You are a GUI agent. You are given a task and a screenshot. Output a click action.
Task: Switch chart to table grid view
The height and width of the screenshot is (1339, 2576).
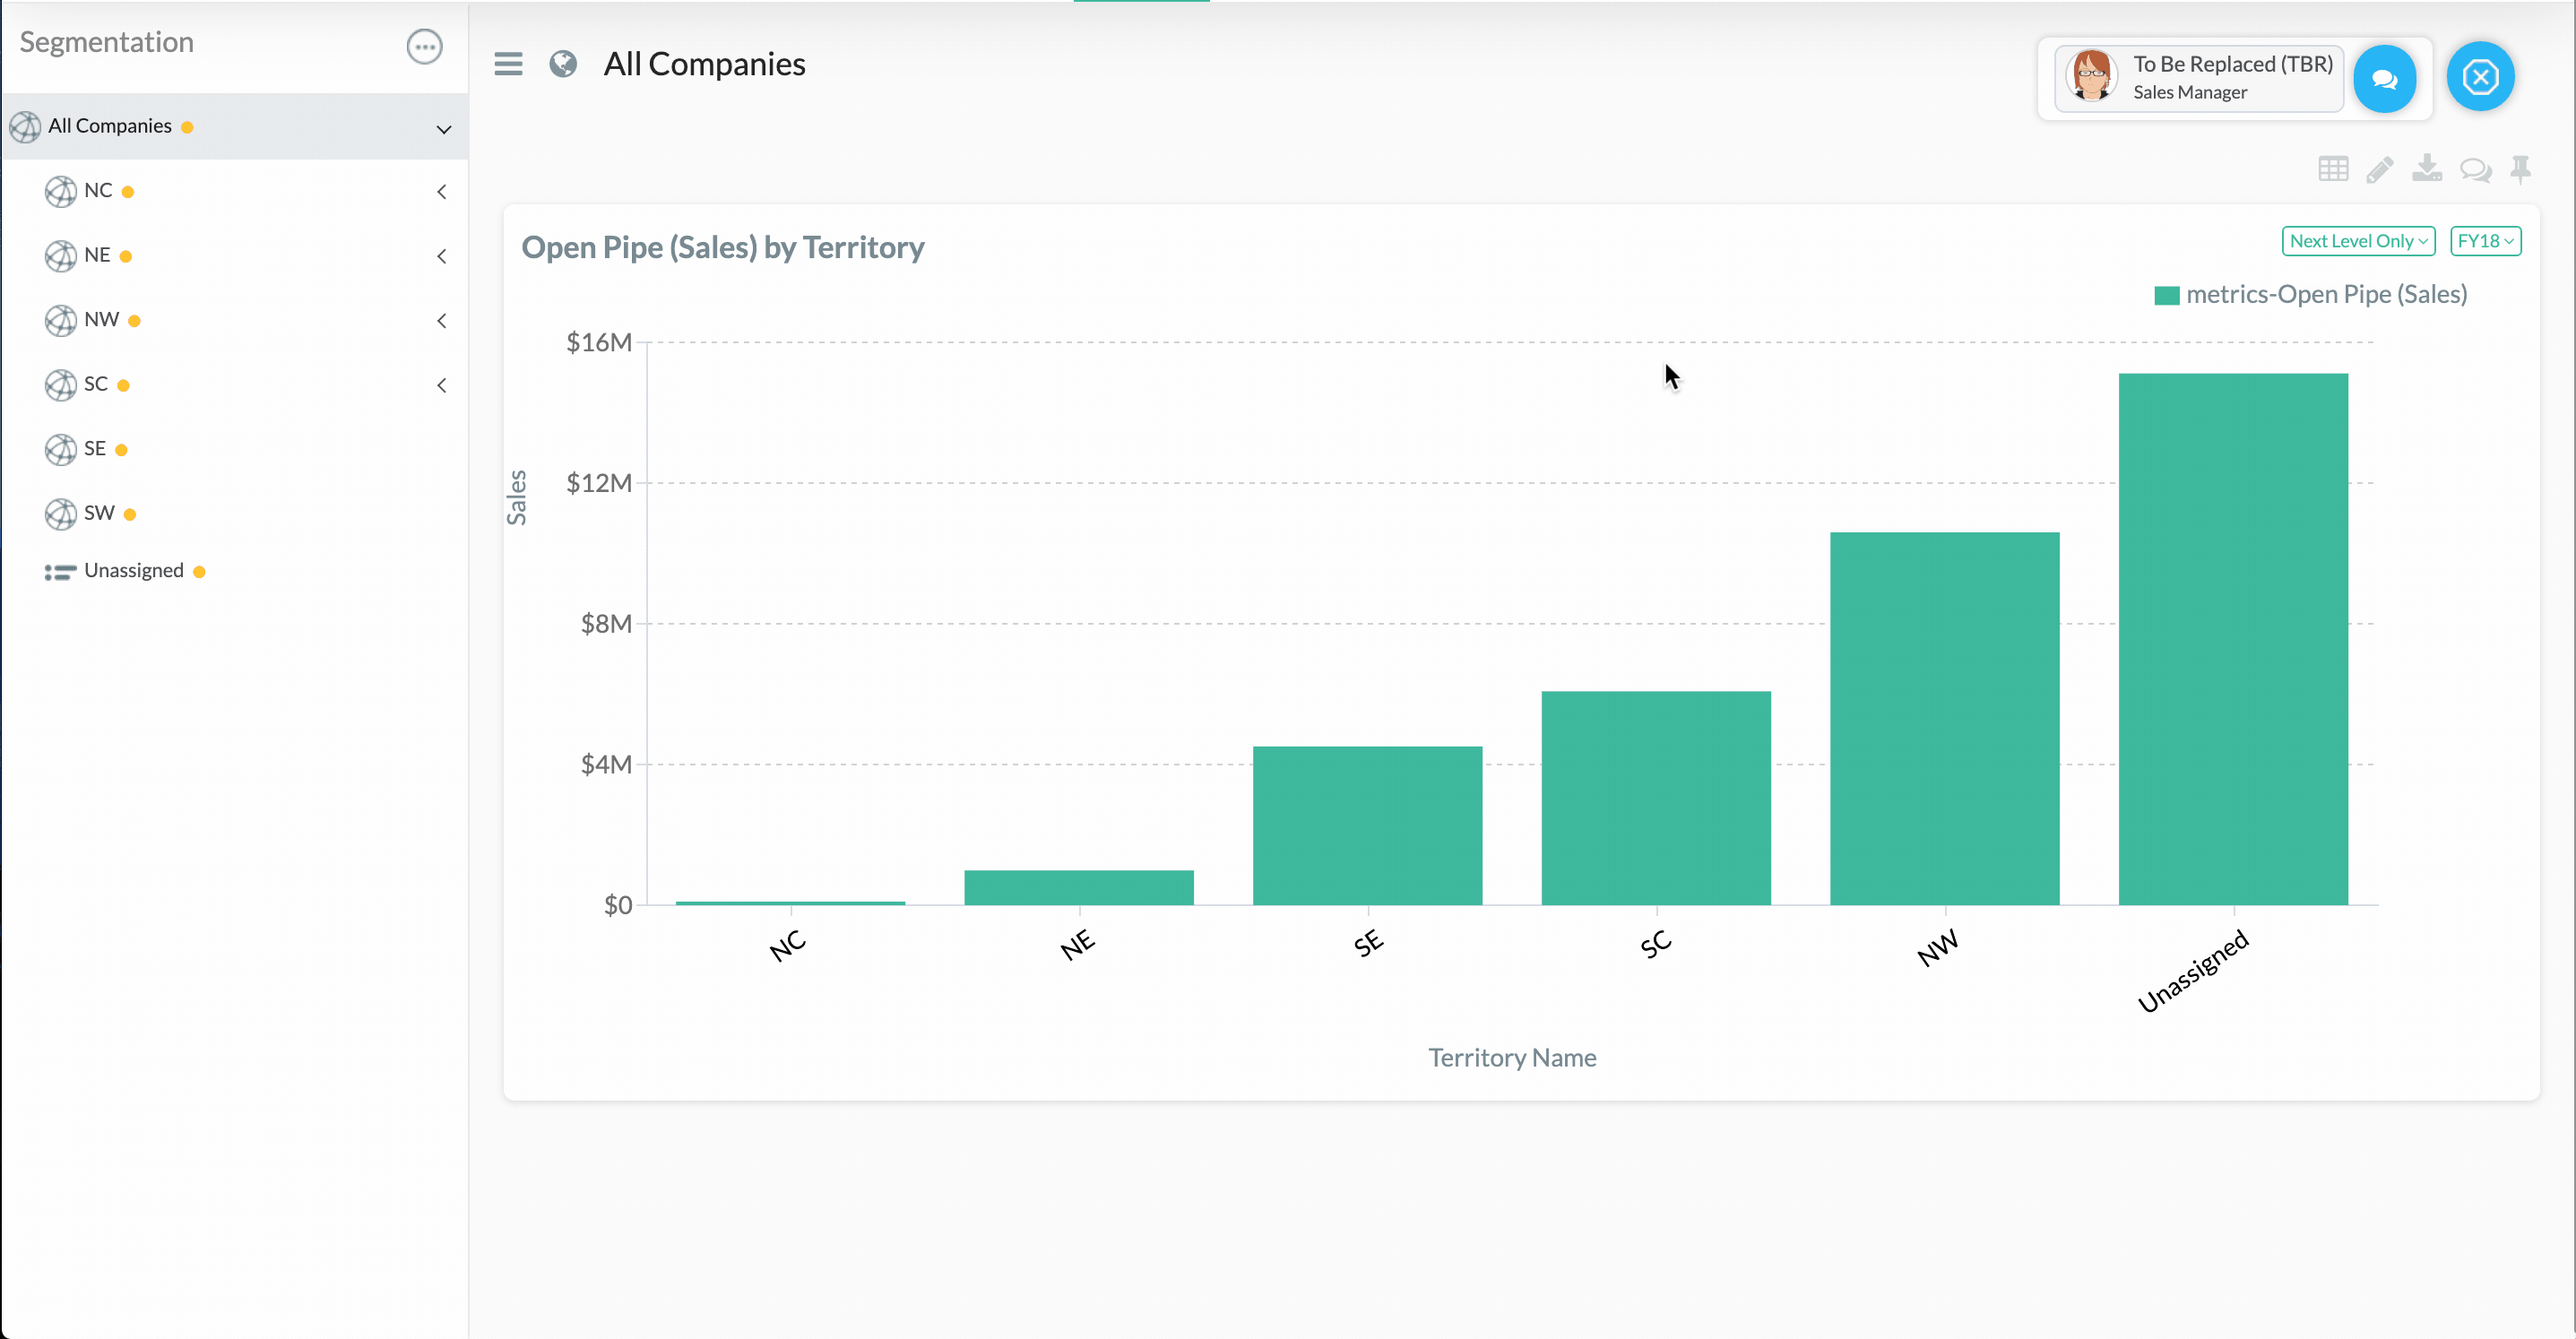(x=2332, y=169)
